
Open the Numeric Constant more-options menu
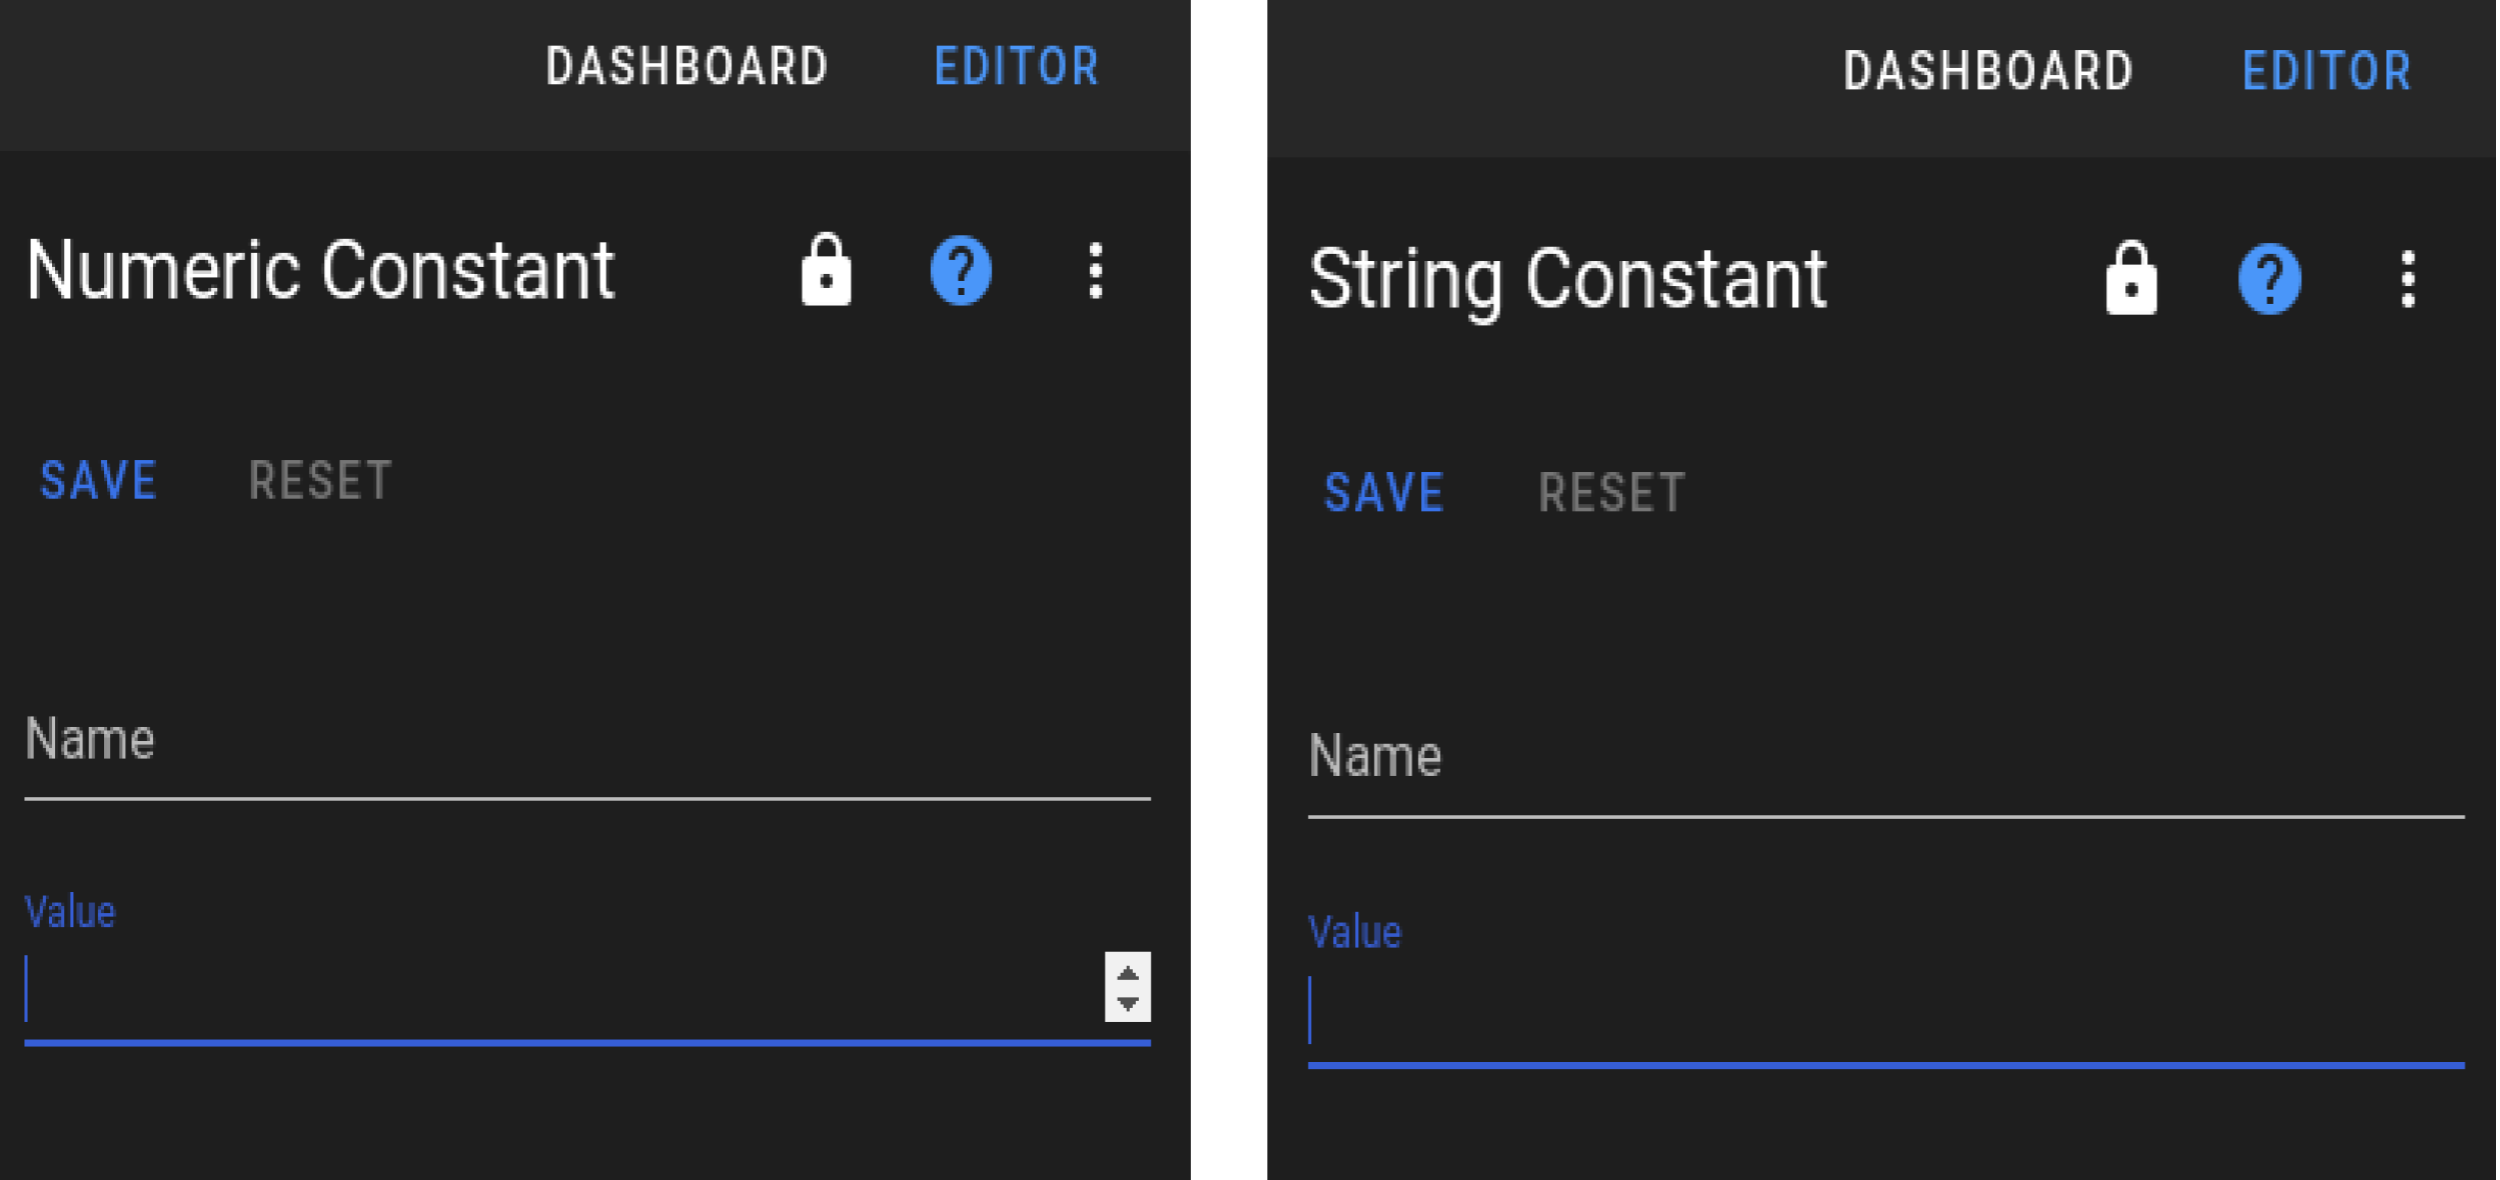[x=1096, y=270]
